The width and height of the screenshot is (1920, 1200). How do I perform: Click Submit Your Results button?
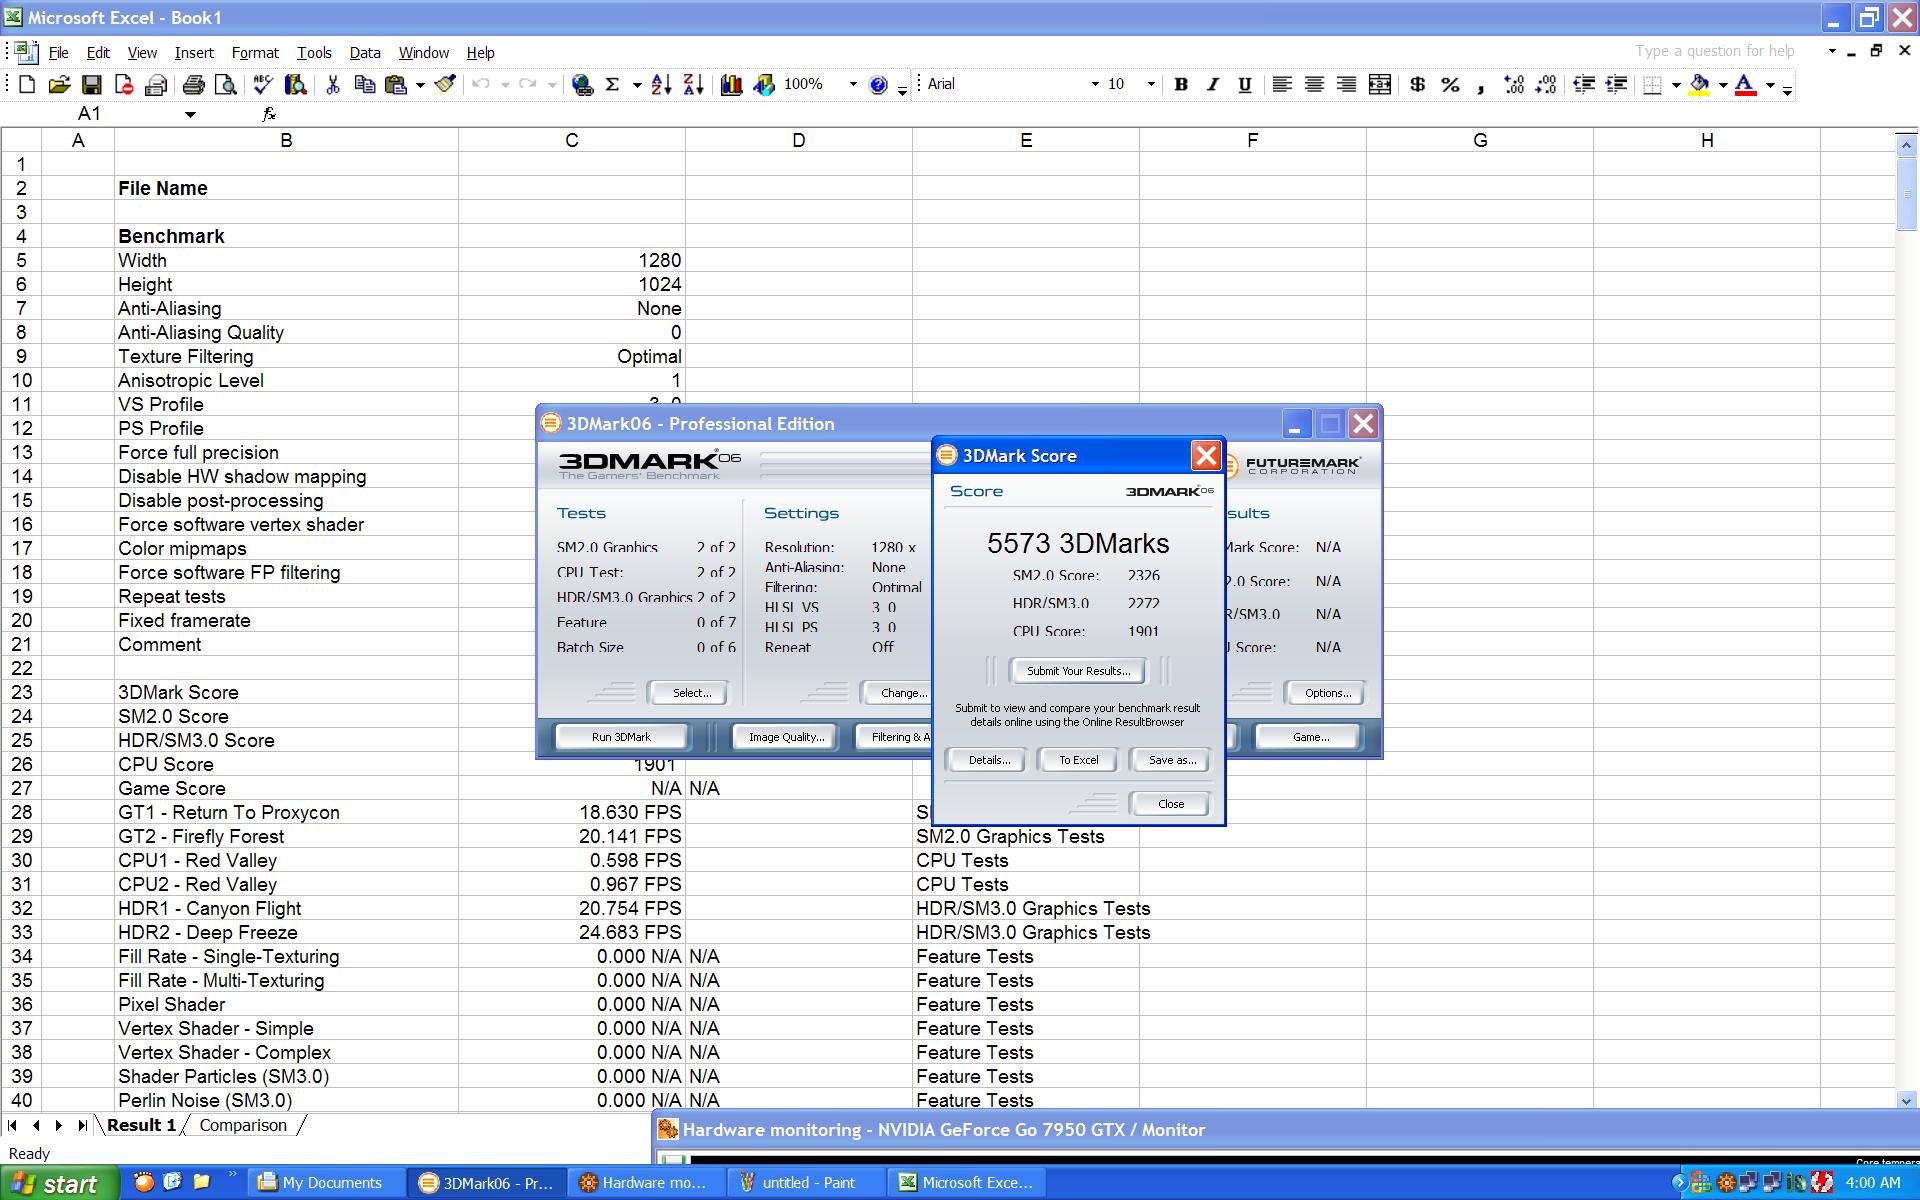click(x=1078, y=671)
